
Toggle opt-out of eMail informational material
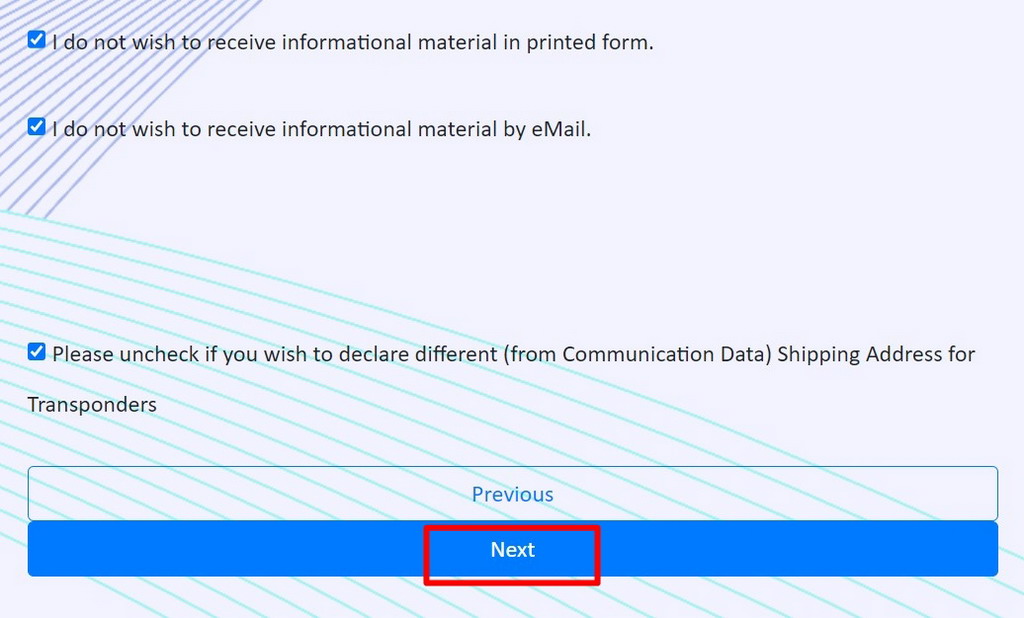click(37, 127)
